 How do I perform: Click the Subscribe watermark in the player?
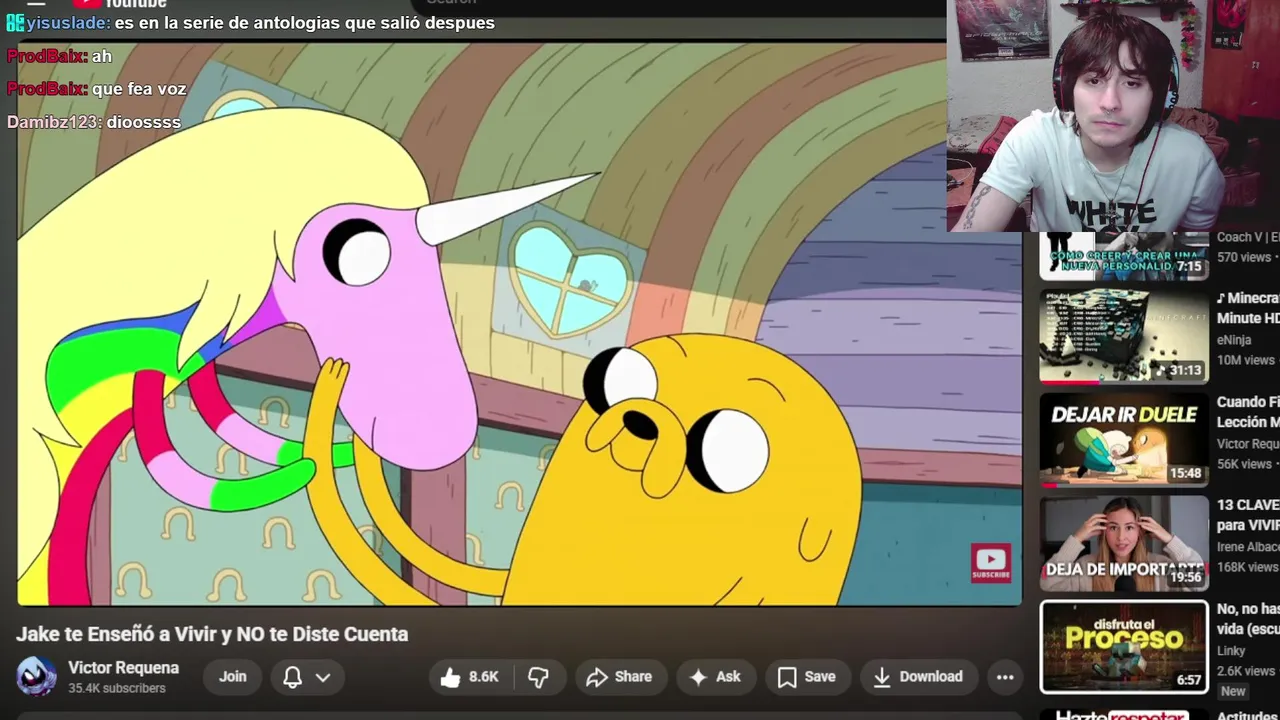(991, 563)
